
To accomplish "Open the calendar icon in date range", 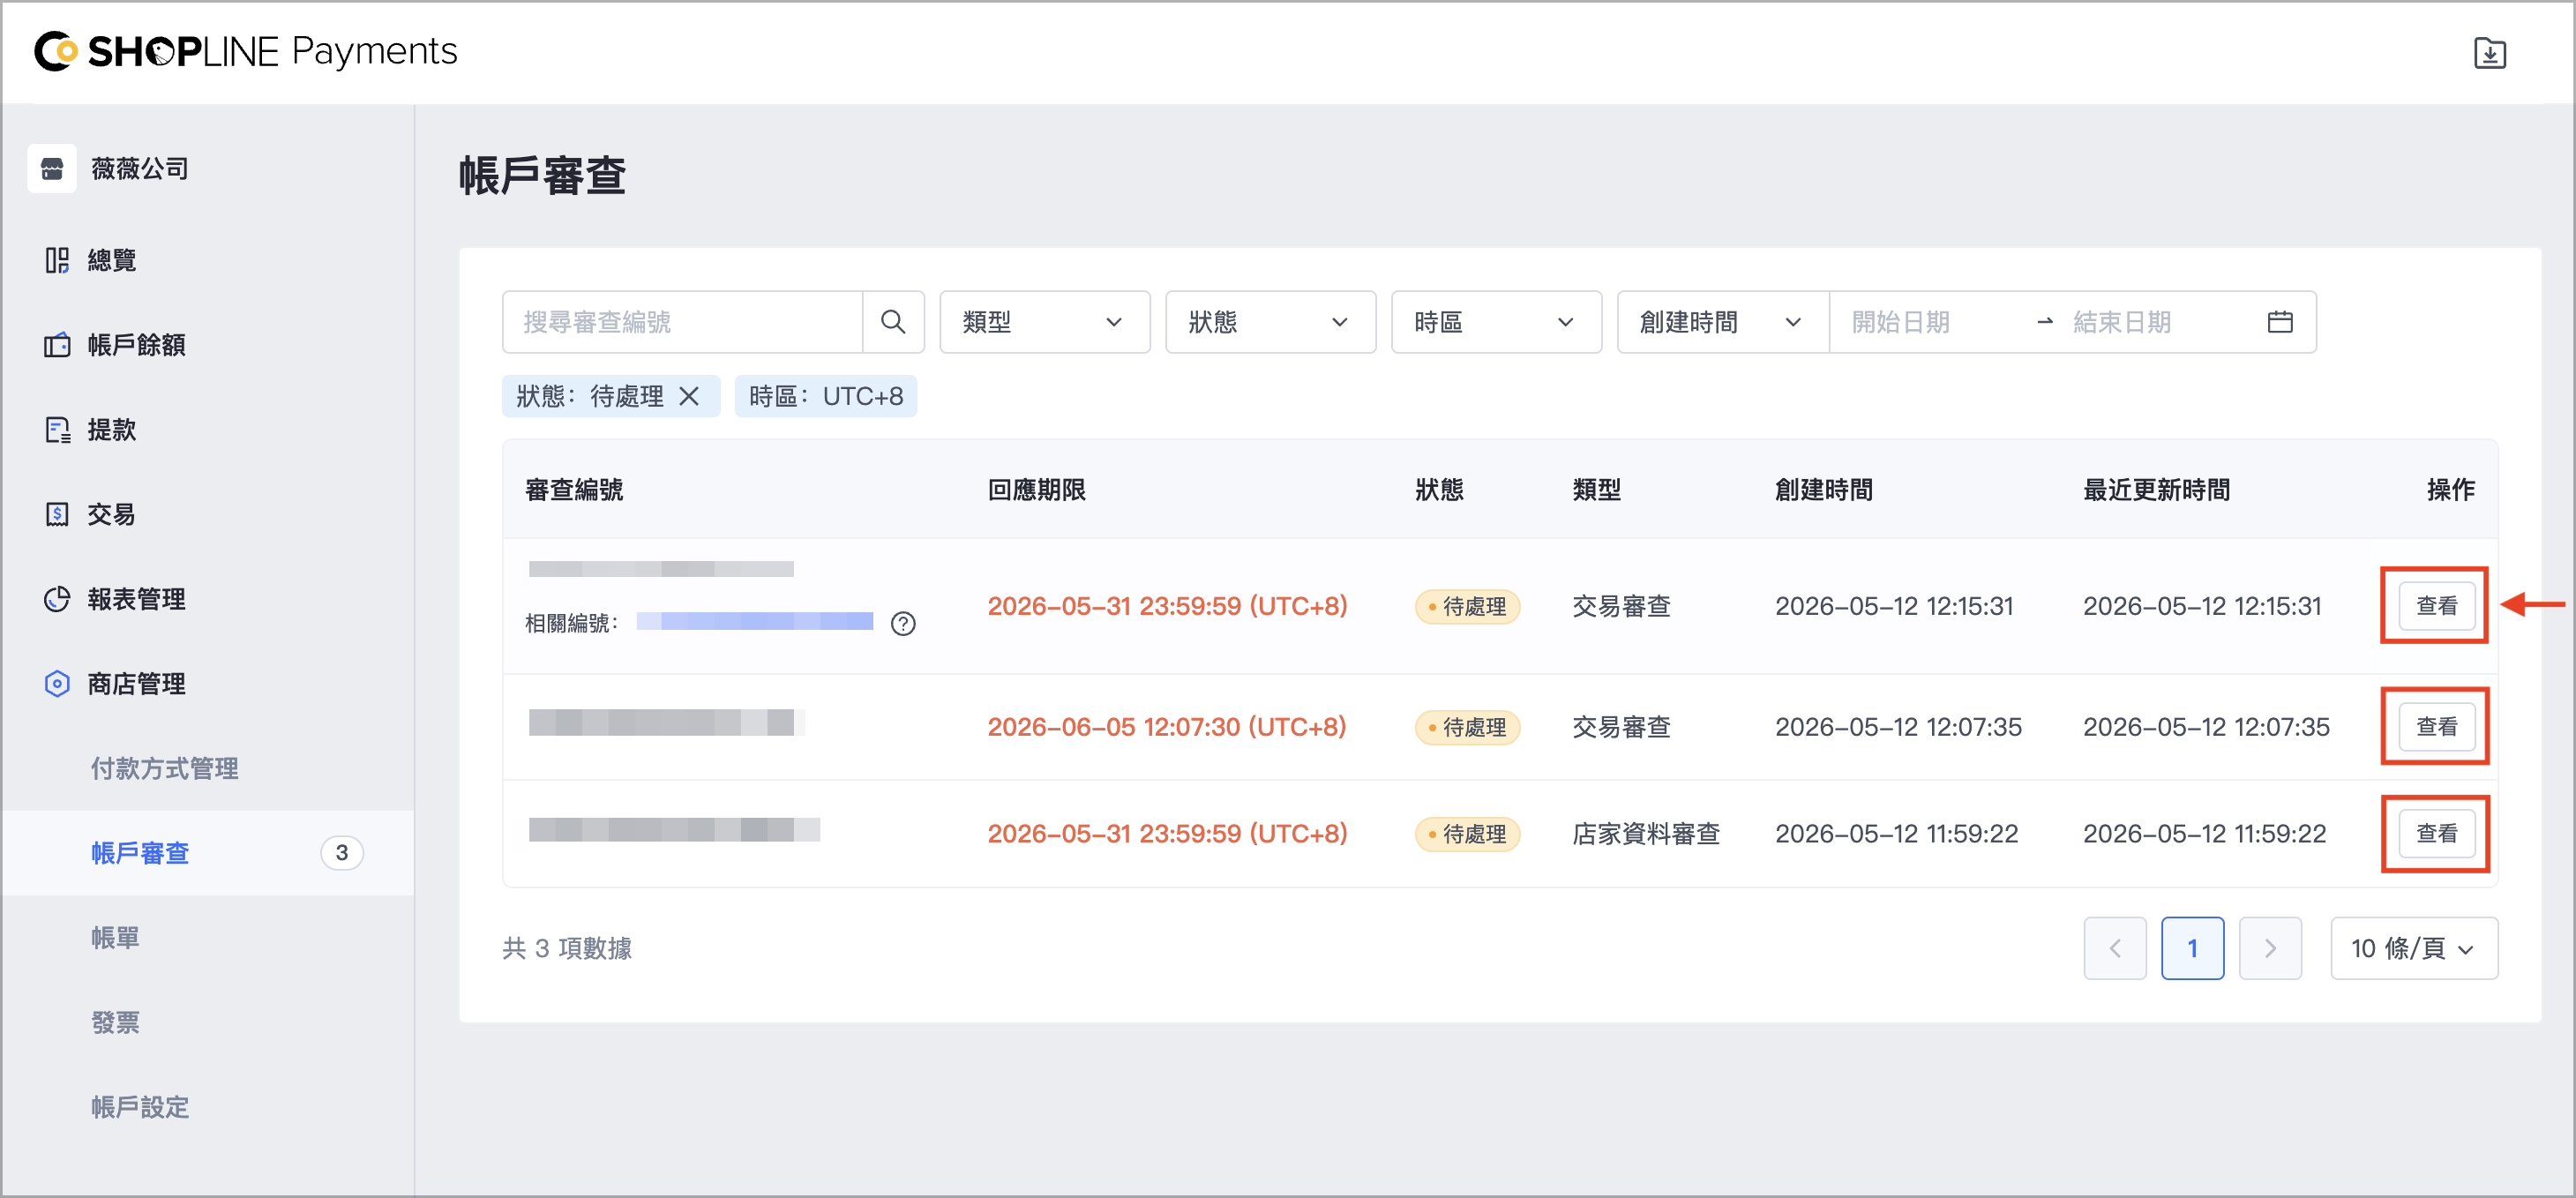I will 2280,322.
